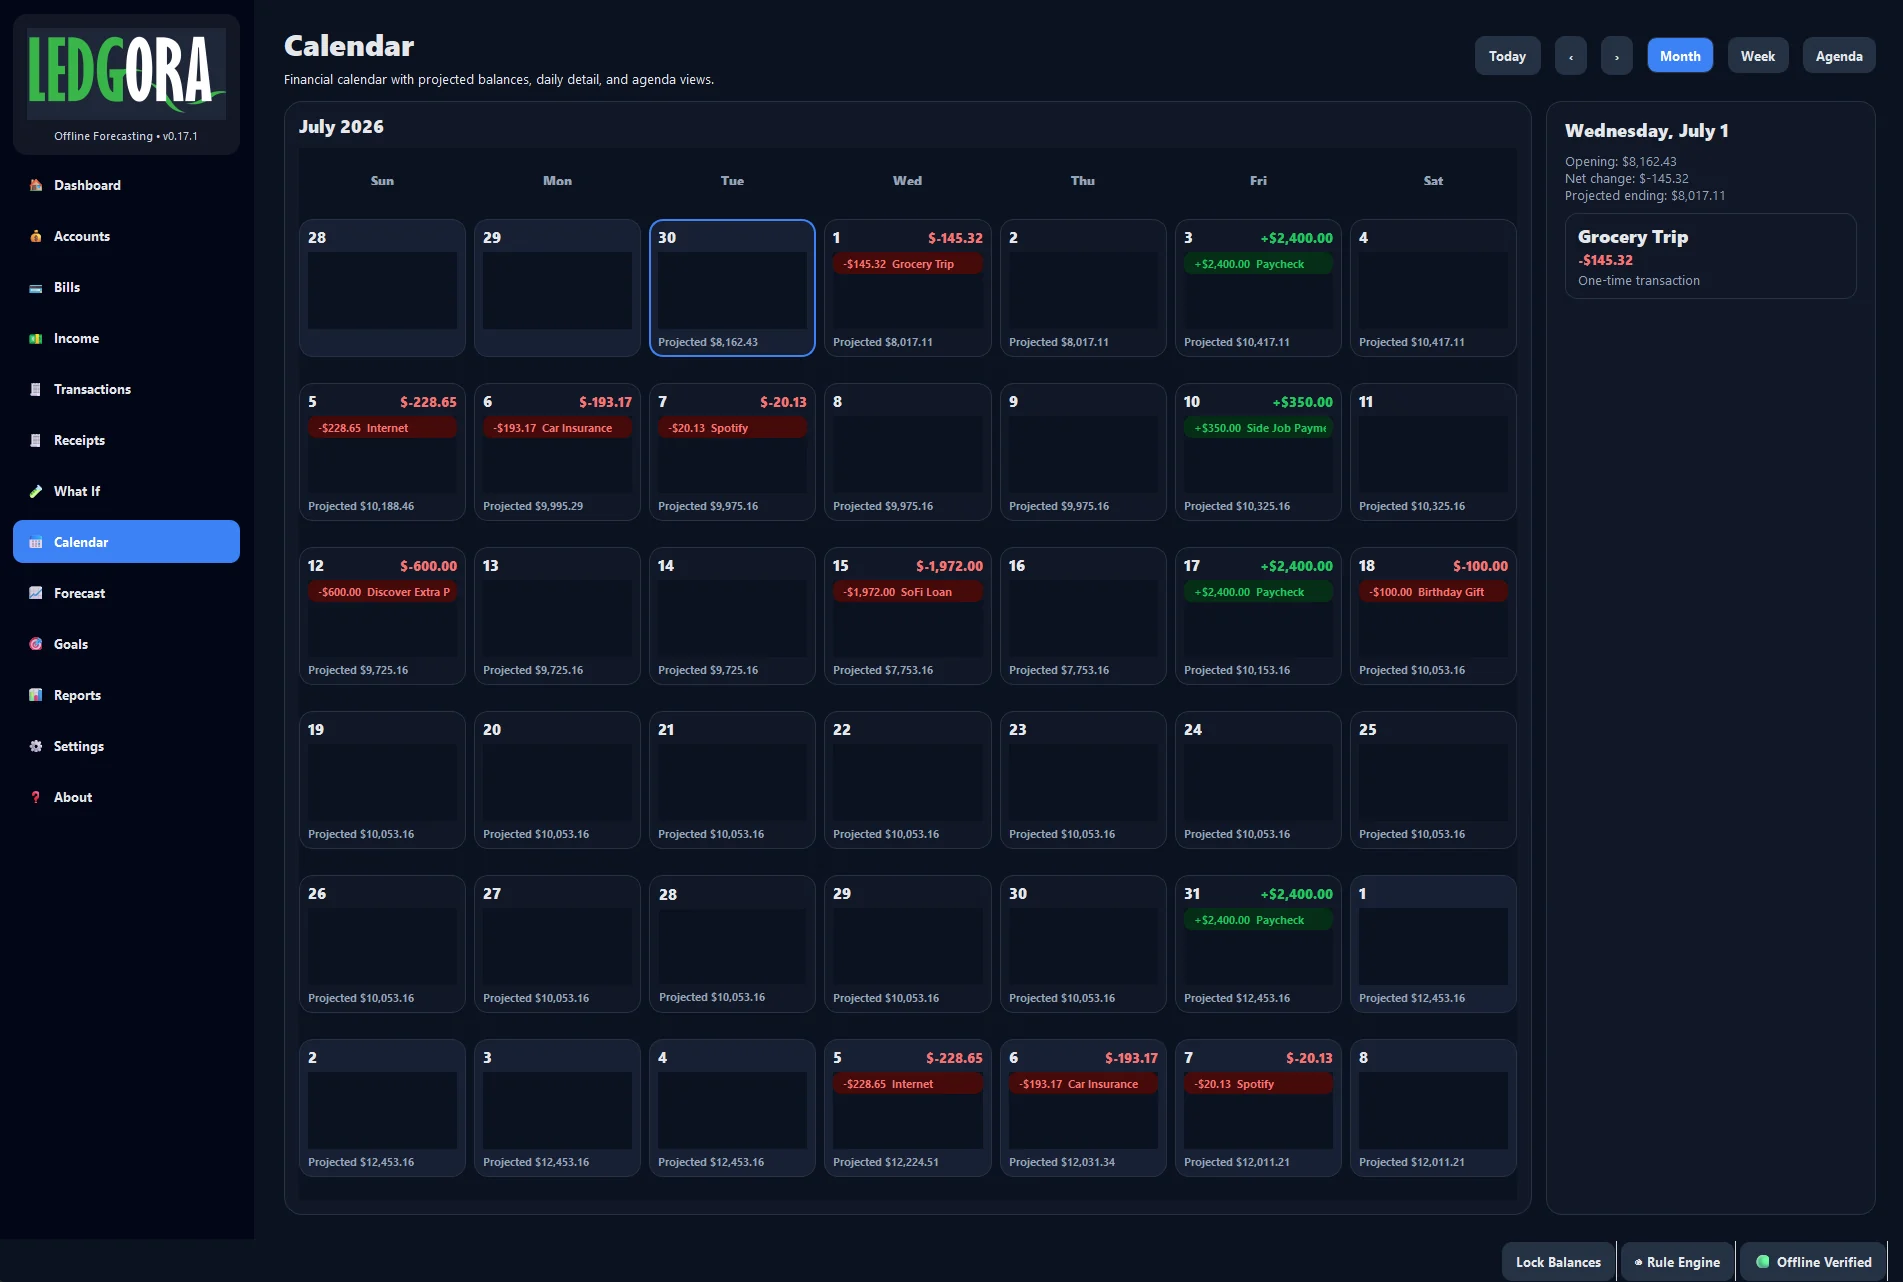This screenshot has width=1903, height=1282.
Task: Click the Transactions list icon
Action: tap(36, 389)
